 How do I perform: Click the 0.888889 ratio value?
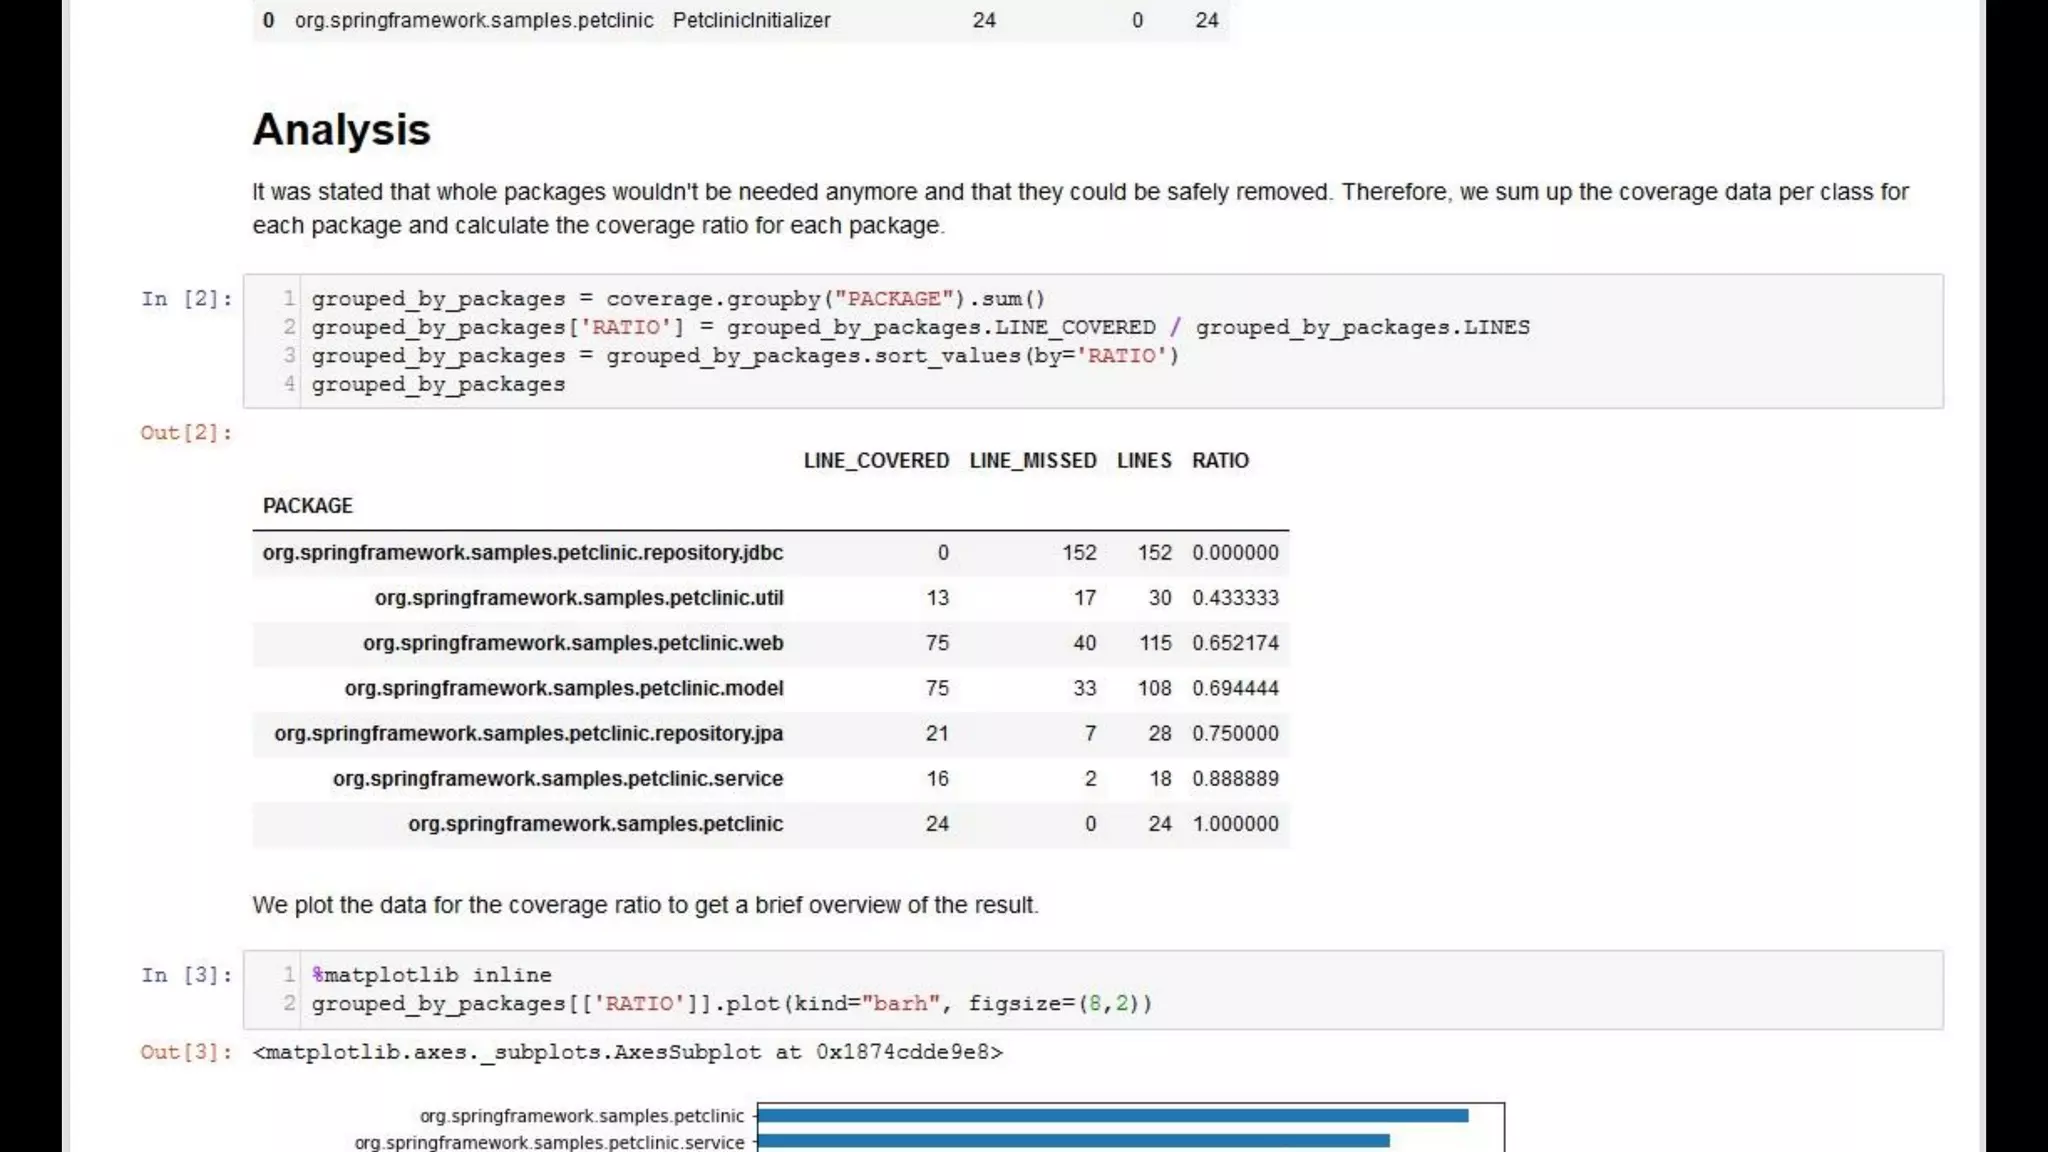[x=1235, y=779]
